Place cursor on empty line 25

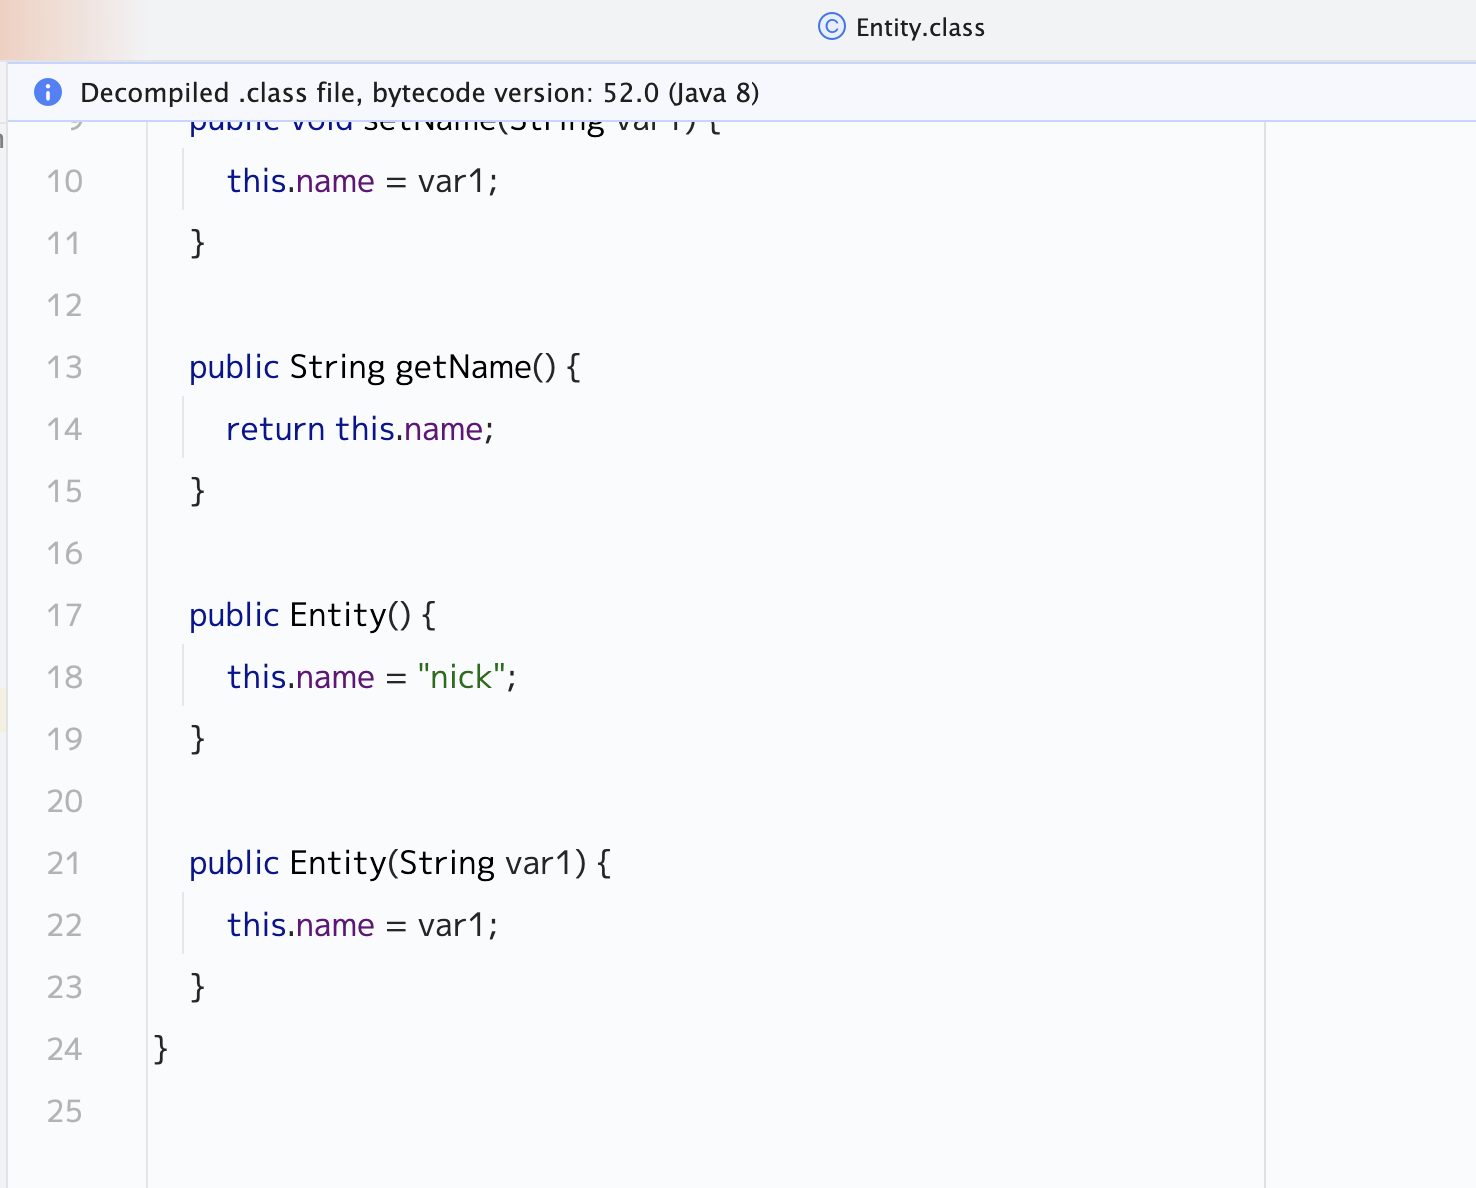pyautogui.click(x=600, y=1111)
